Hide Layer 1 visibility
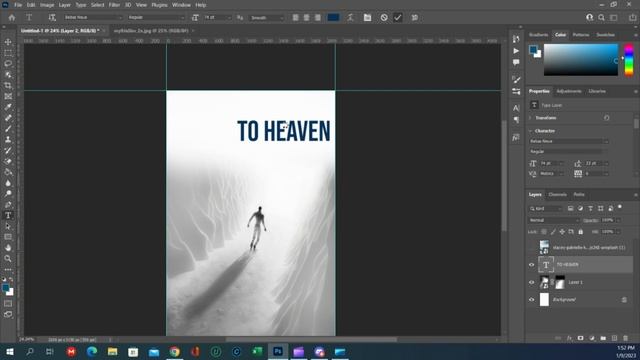Image resolution: width=640 pixels, height=360 pixels. 531,282
